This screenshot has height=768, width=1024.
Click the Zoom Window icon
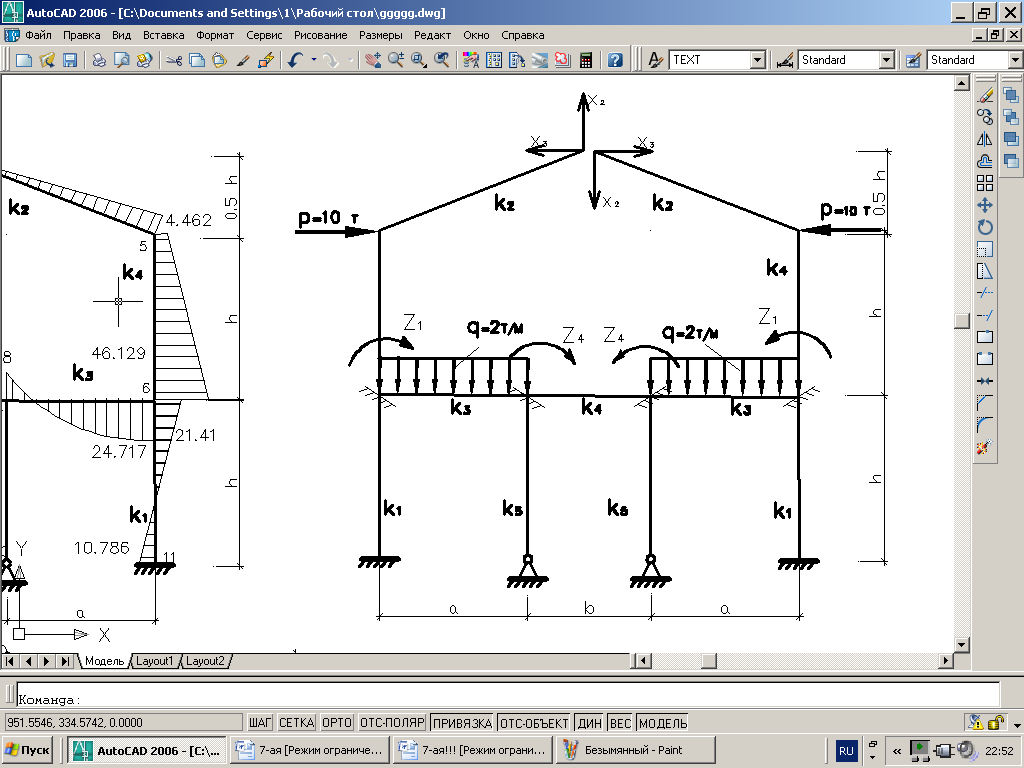[419, 60]
